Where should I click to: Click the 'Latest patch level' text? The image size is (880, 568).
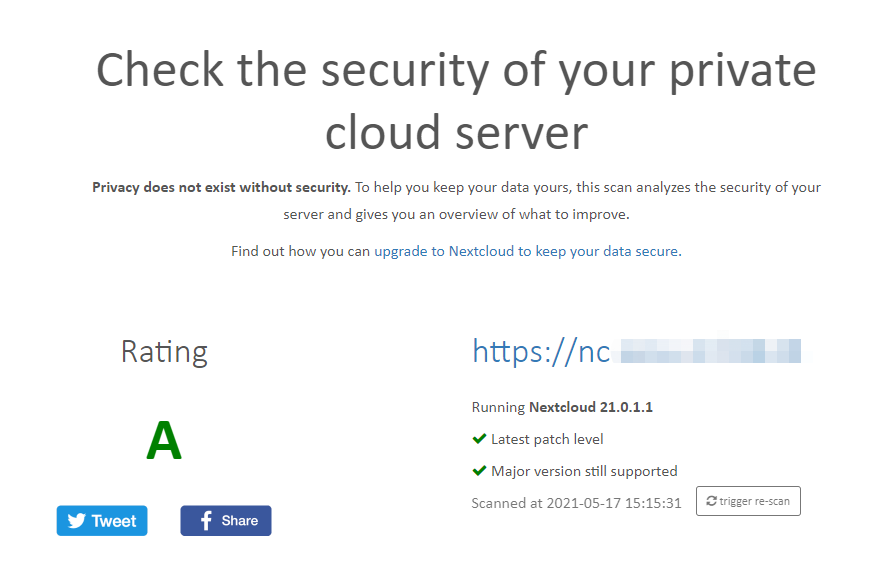click(547, 439)
